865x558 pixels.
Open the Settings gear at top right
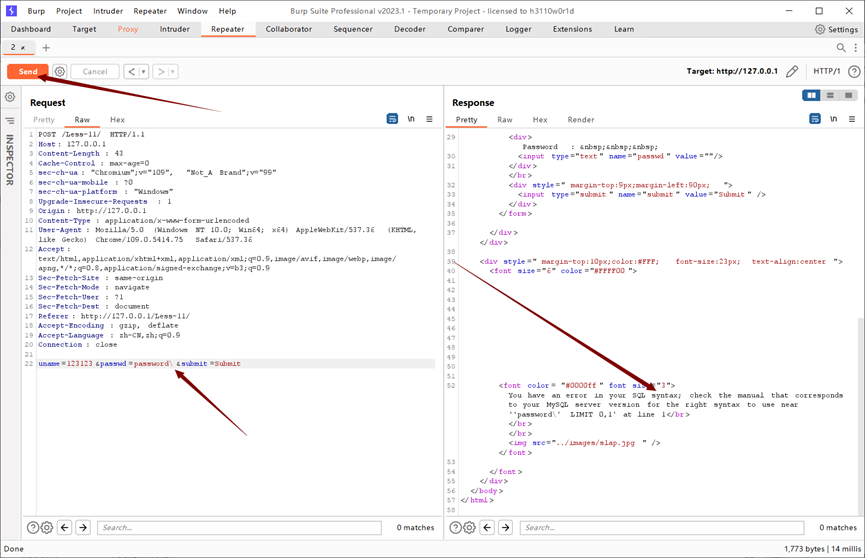[x=836, y=29]
